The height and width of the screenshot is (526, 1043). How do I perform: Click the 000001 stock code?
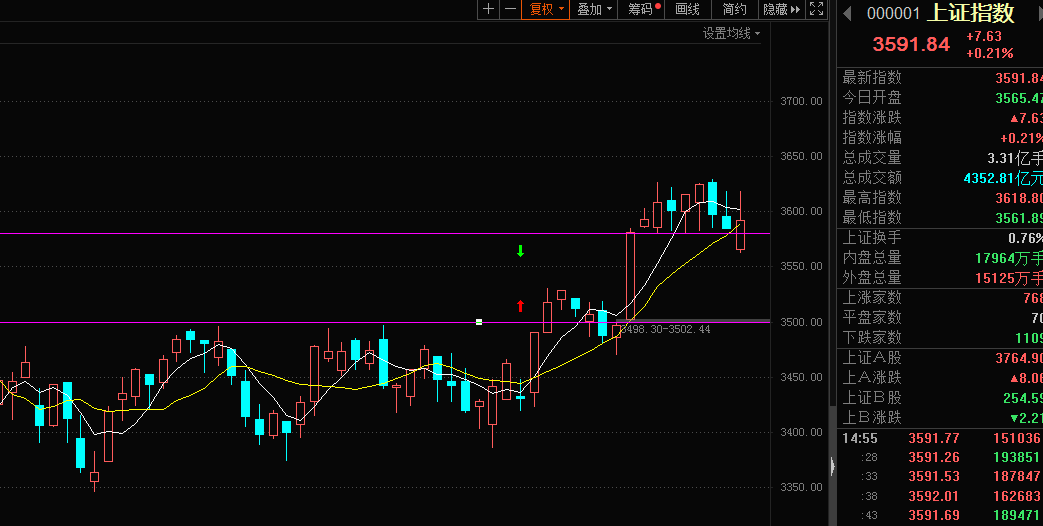pyautogui.click(x=893, y=13)
